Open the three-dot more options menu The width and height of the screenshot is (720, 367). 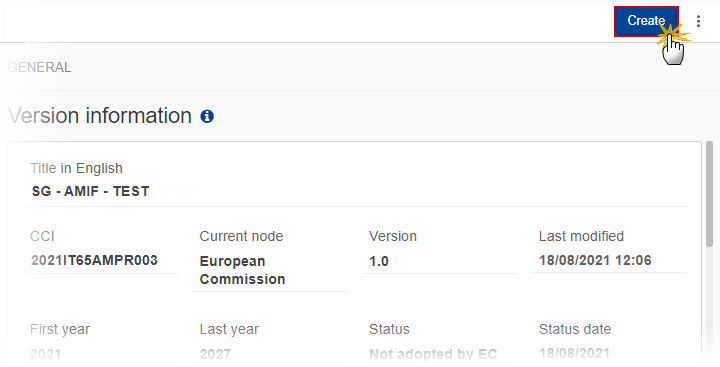[x=698, y=21]
